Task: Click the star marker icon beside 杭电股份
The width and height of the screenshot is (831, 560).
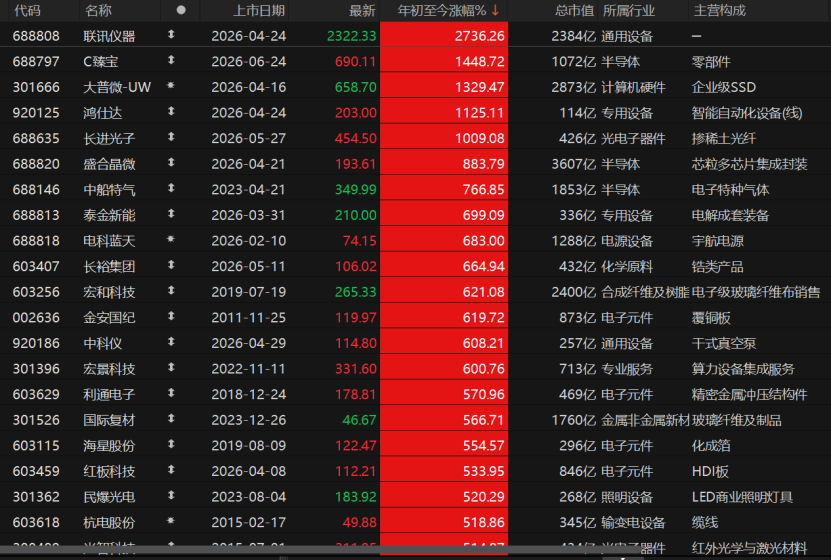Action: [171, 521]
